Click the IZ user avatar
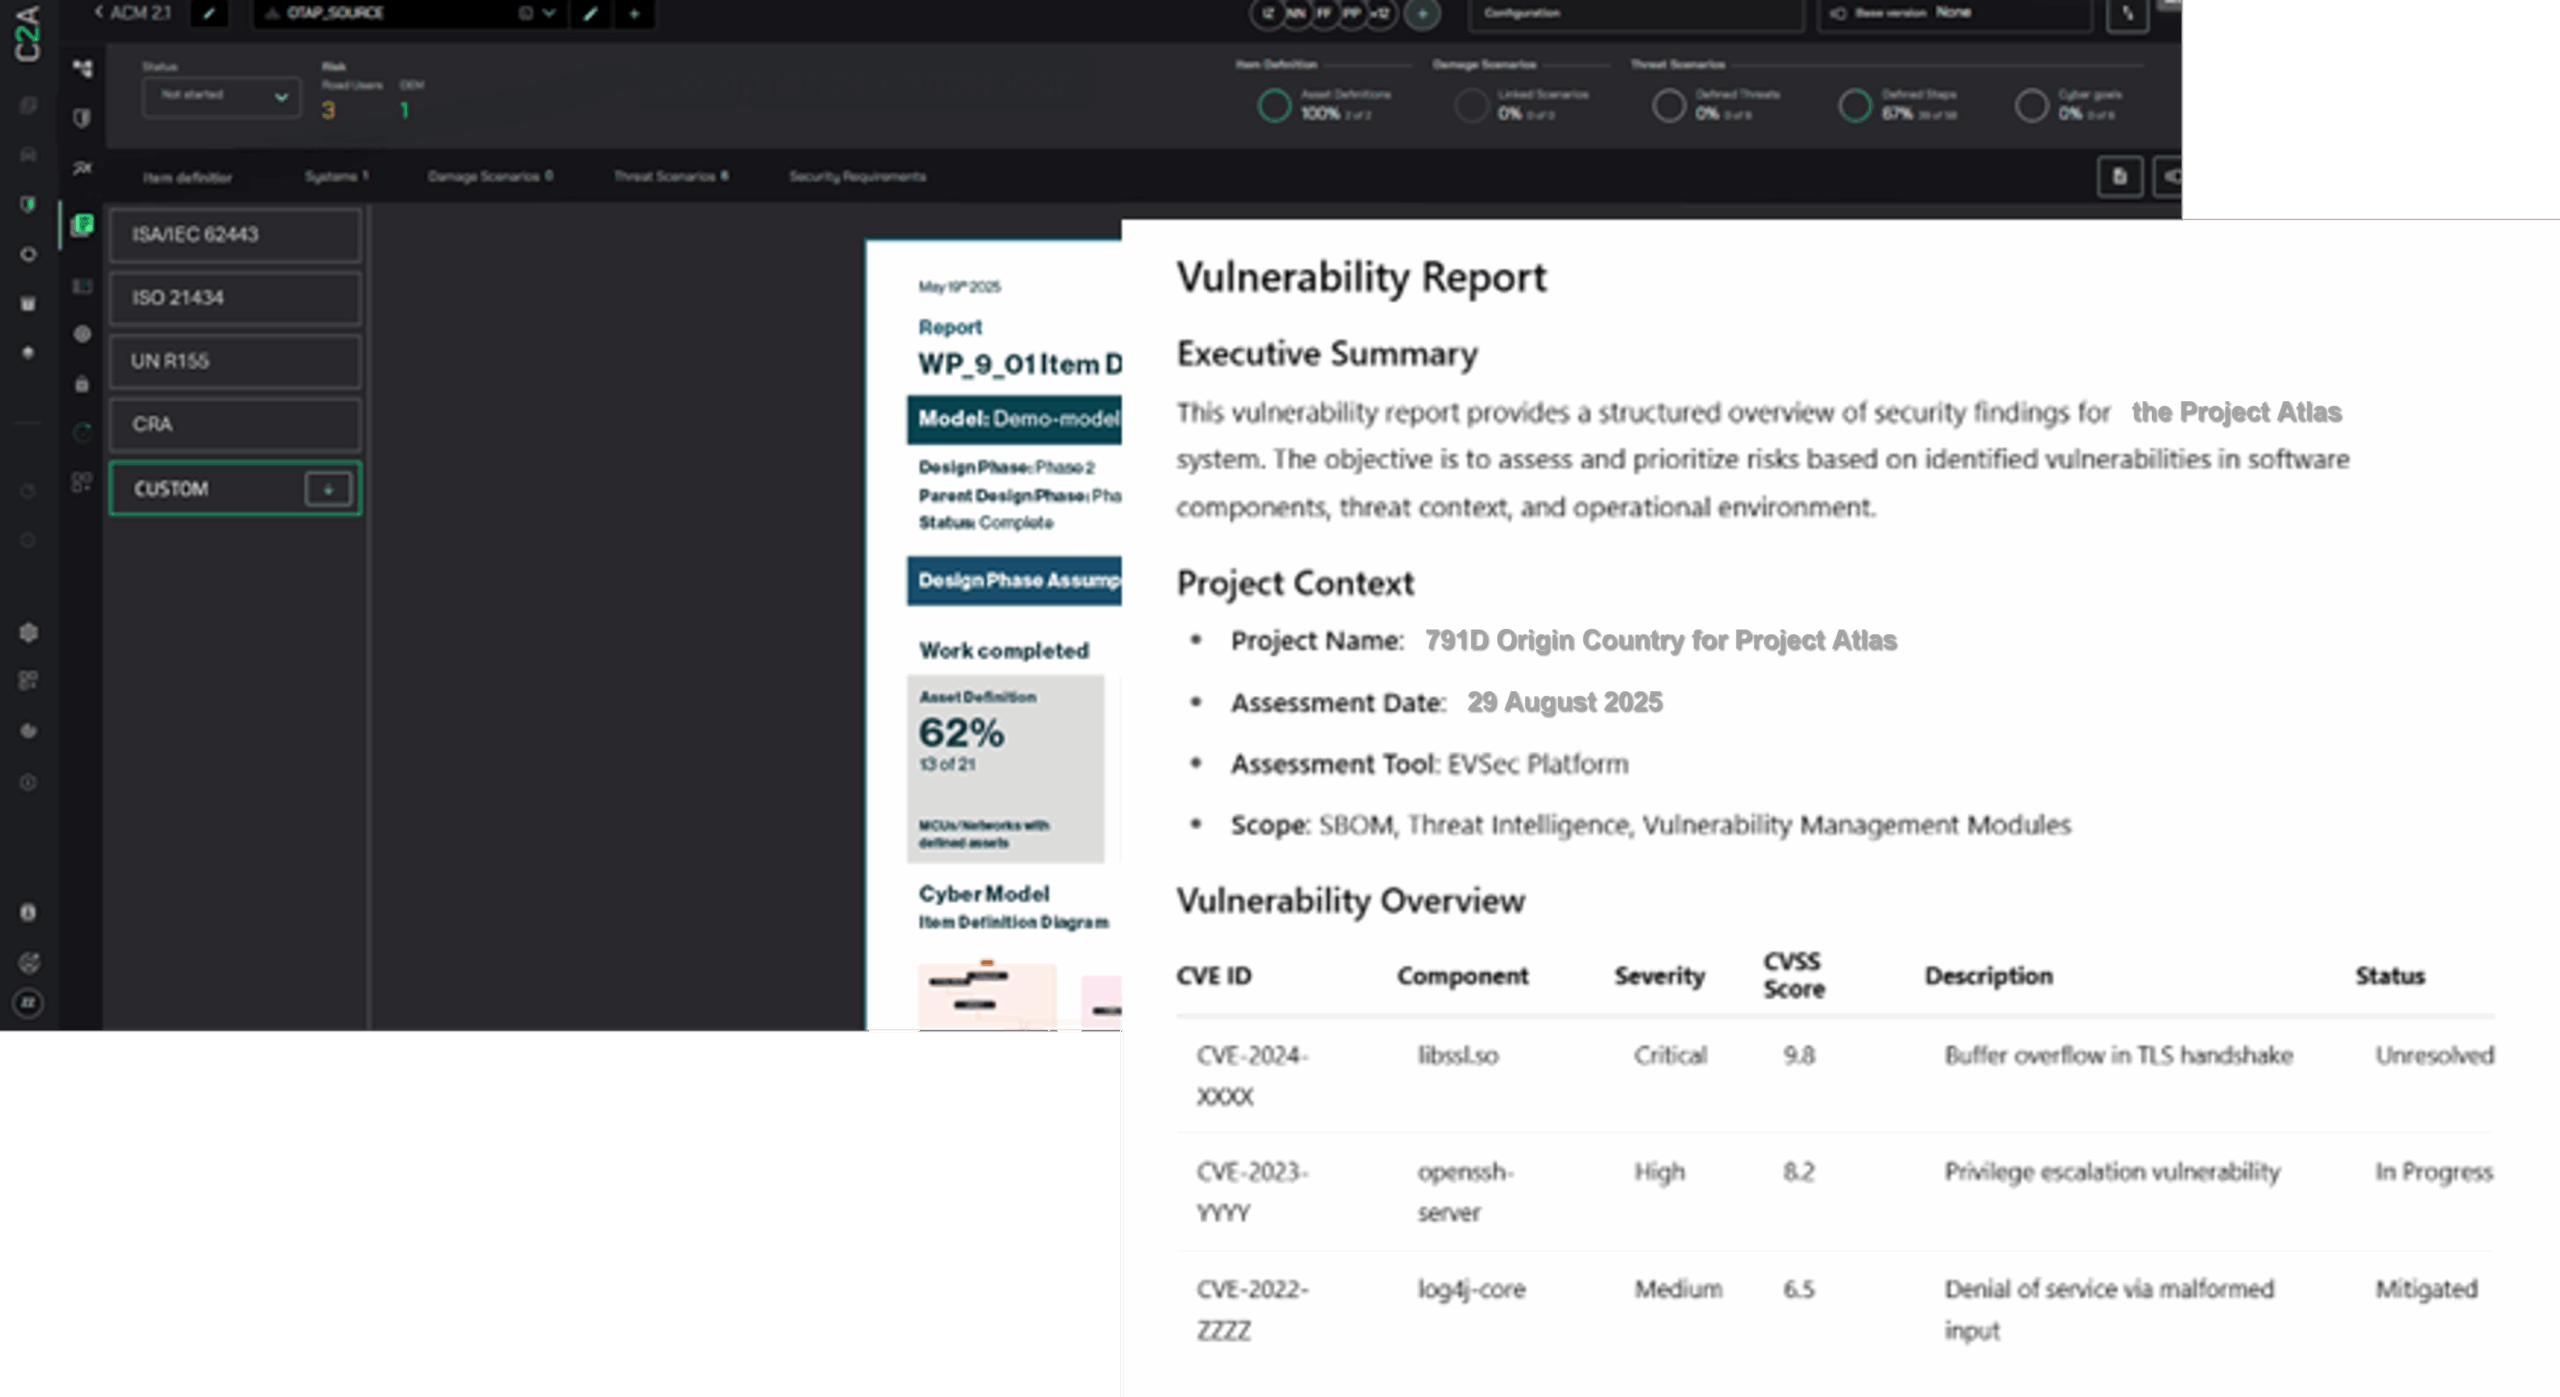This screenshot has height=1397, width=2560. pos(1267,13)
